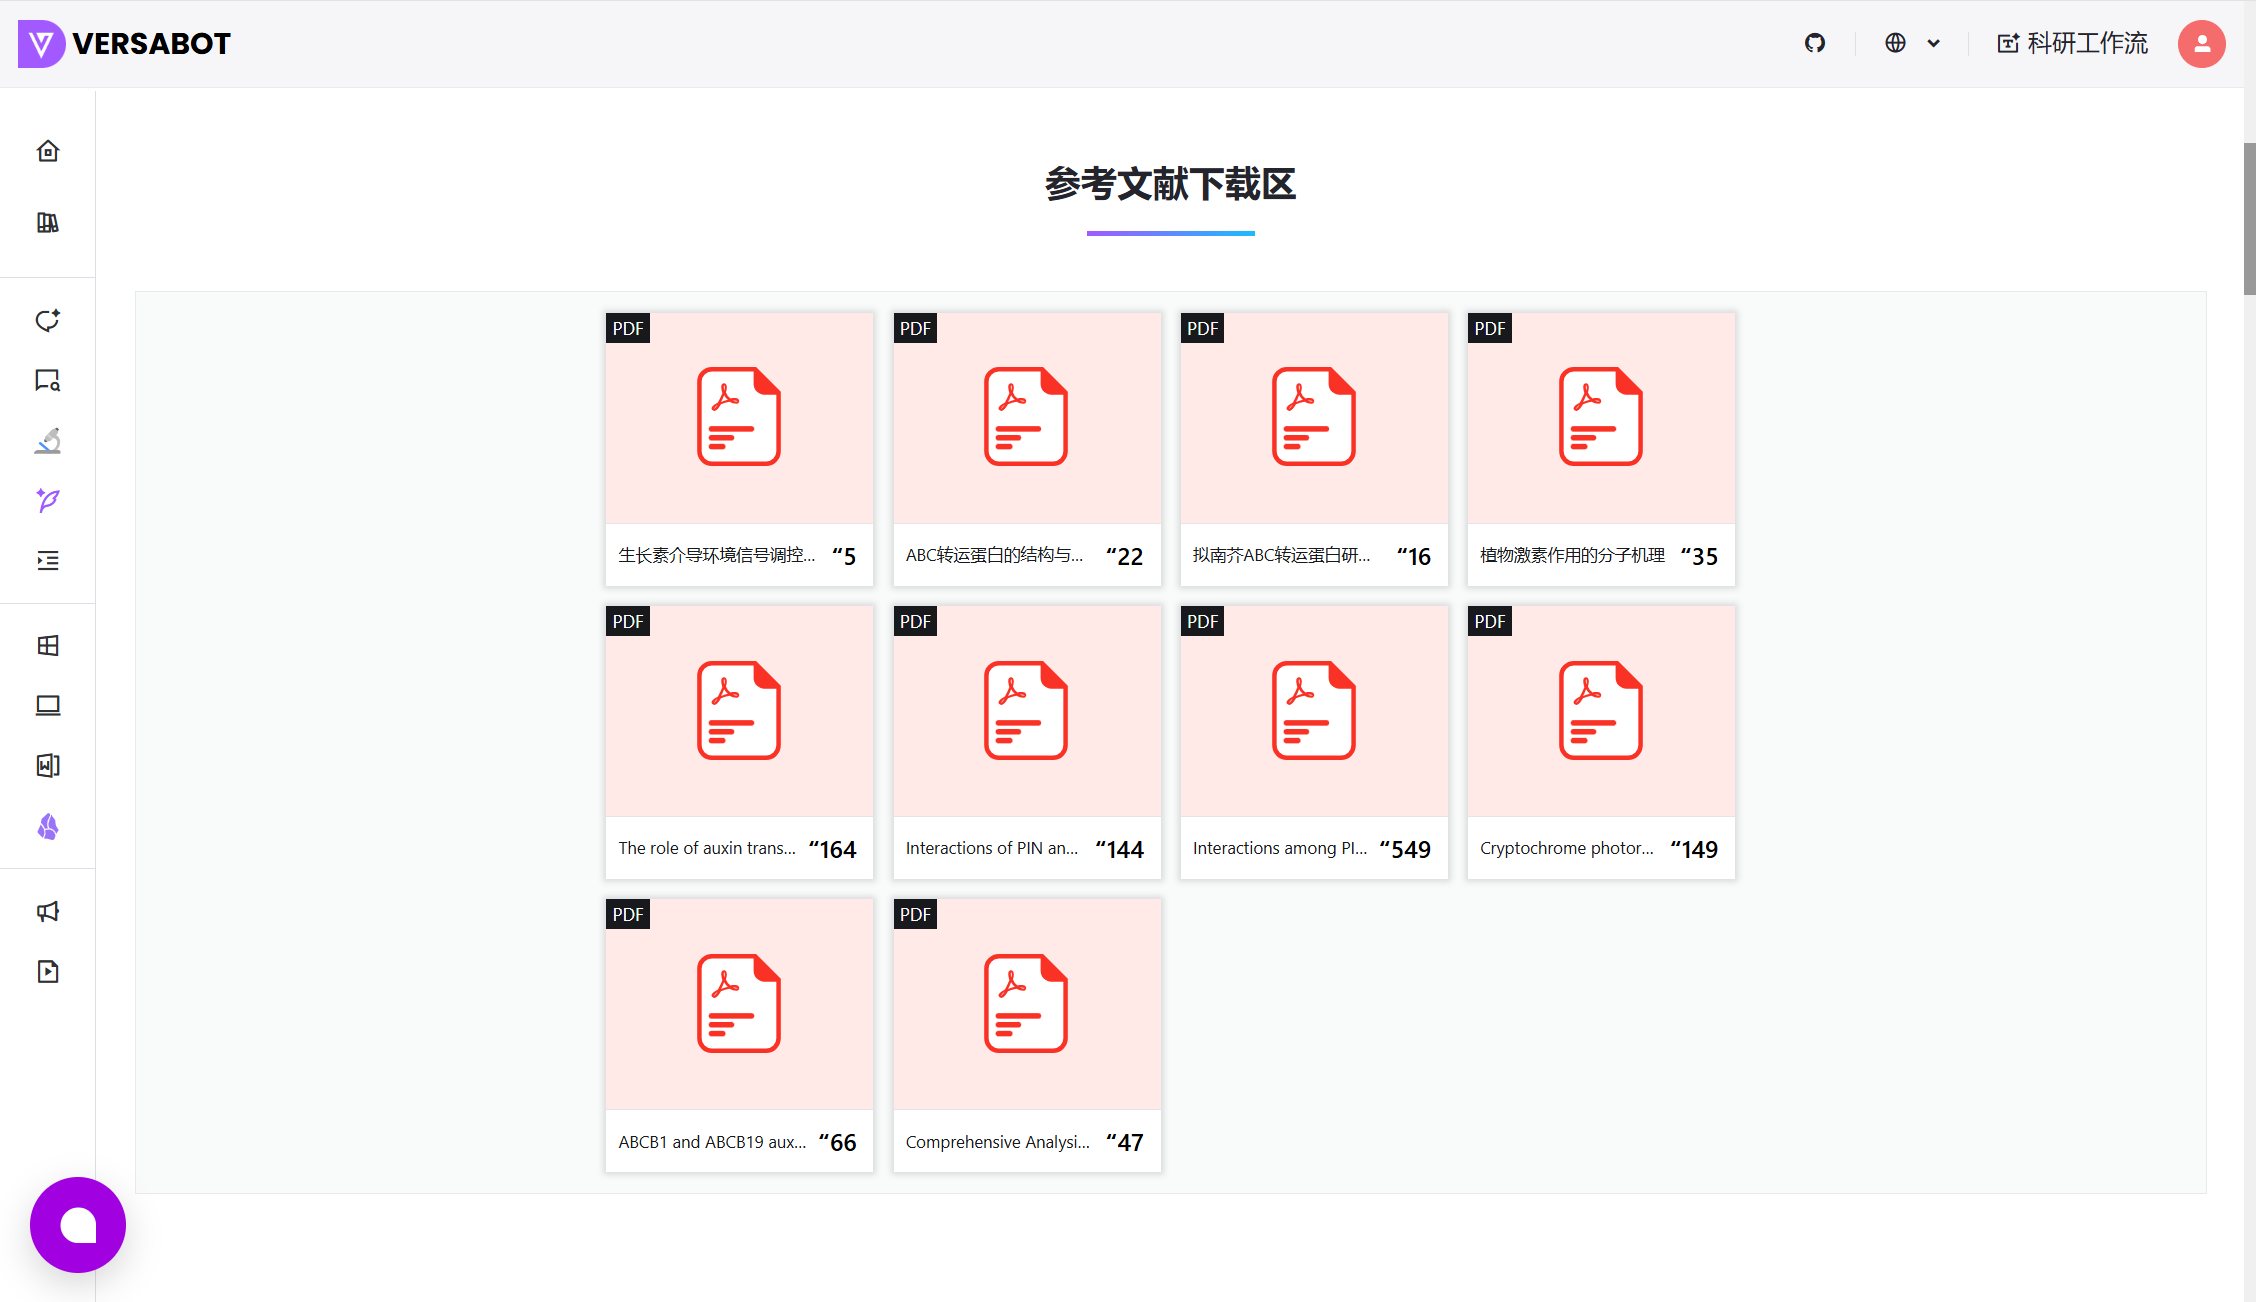Screen dimensions: 2256x1302
Task: Open the video play file icon
Action: pos(48,971)
